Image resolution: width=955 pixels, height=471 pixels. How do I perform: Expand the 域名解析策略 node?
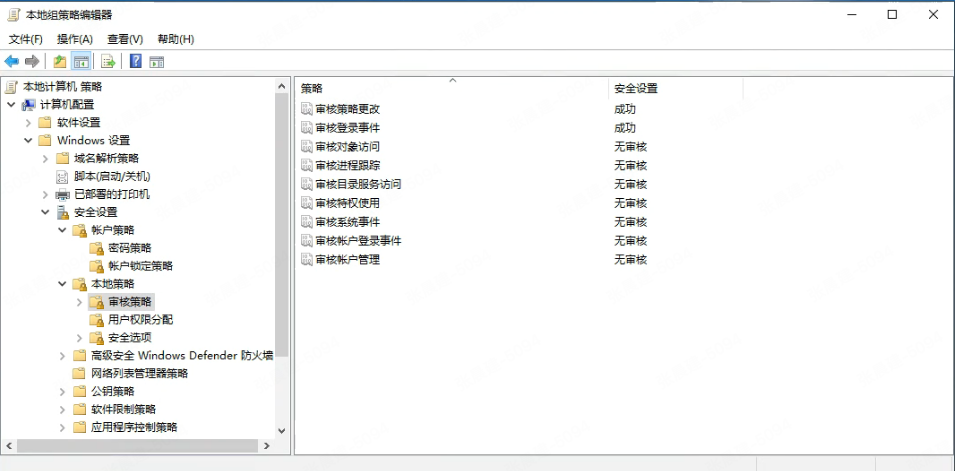point(45,158)
